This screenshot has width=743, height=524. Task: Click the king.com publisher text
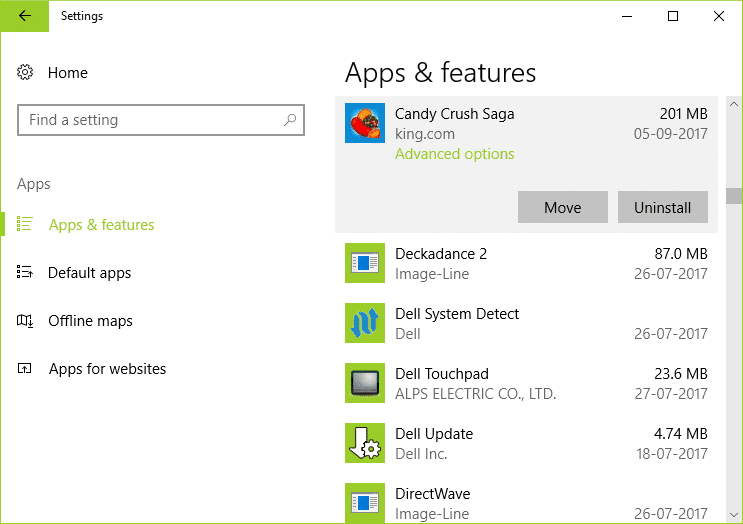[x=425, y=134]
